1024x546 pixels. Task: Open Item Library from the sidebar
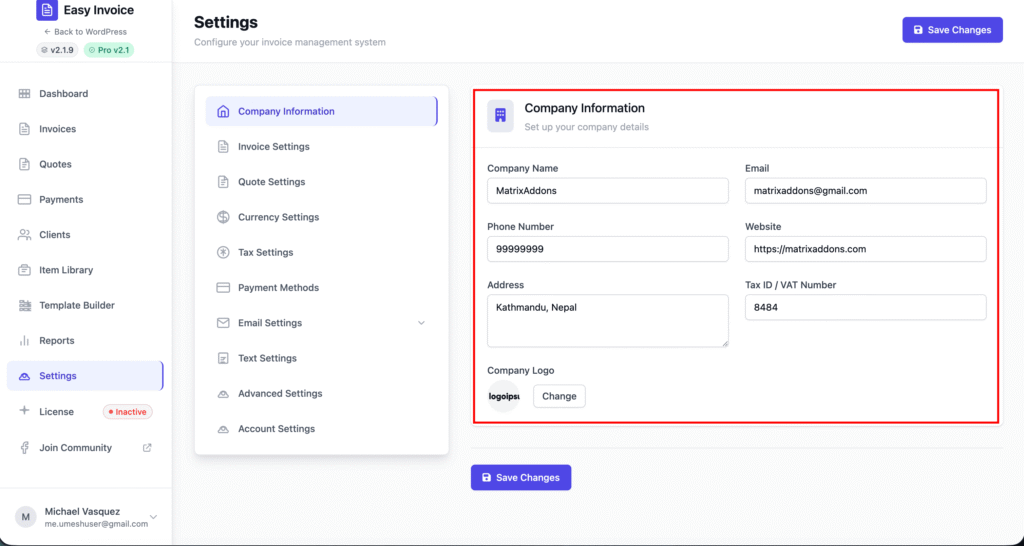point(66,270)
